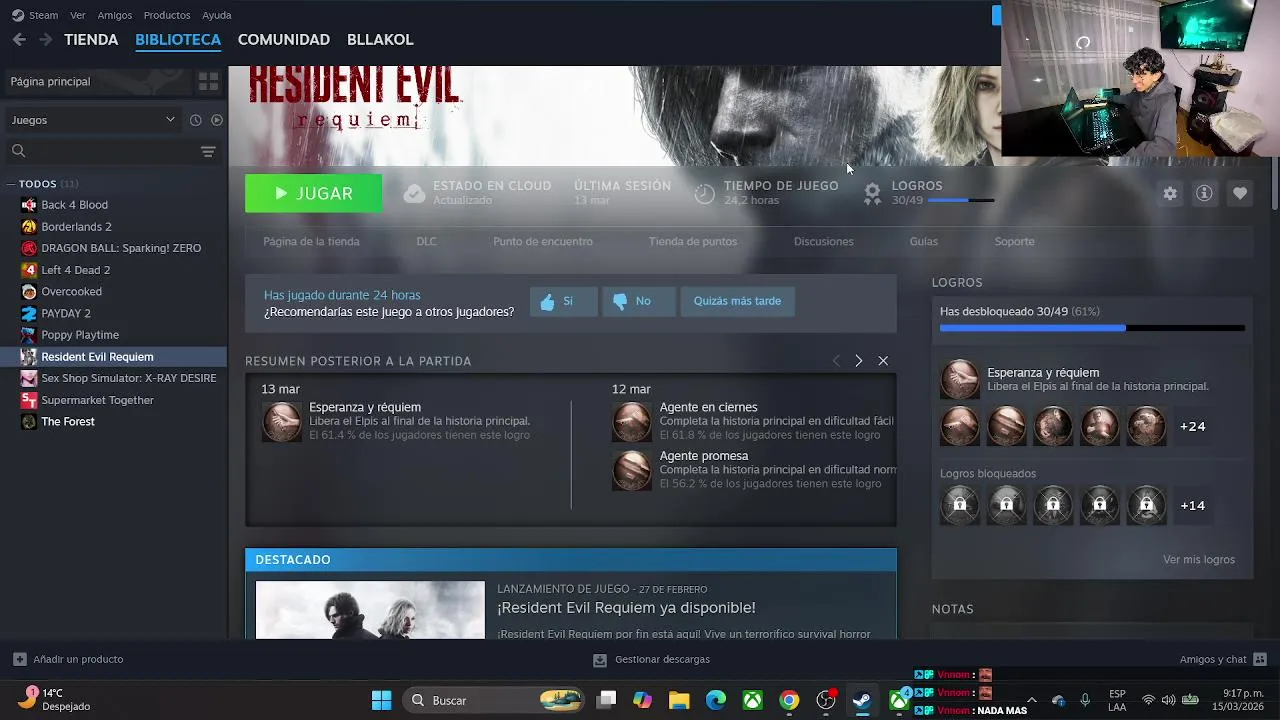Screen dimensions: 1280x720
Task: Open the Productos menu
Action: [167, 15]
